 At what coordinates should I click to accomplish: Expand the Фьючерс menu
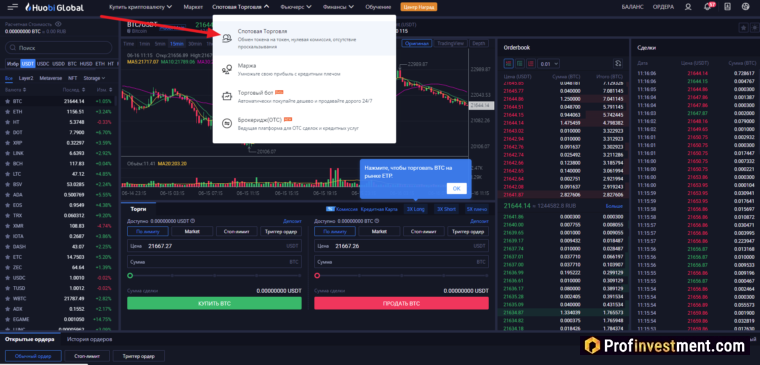tap(295, 7)
